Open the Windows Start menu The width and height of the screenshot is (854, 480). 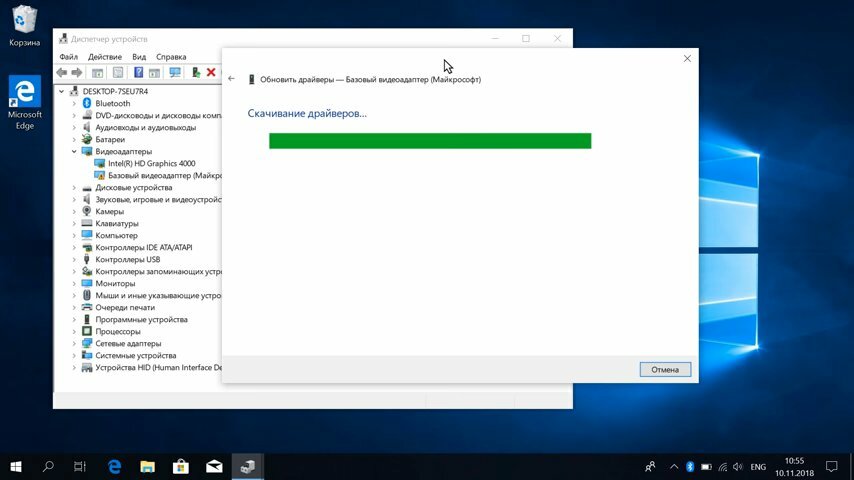pyautogui.click(x=16, y=466)
